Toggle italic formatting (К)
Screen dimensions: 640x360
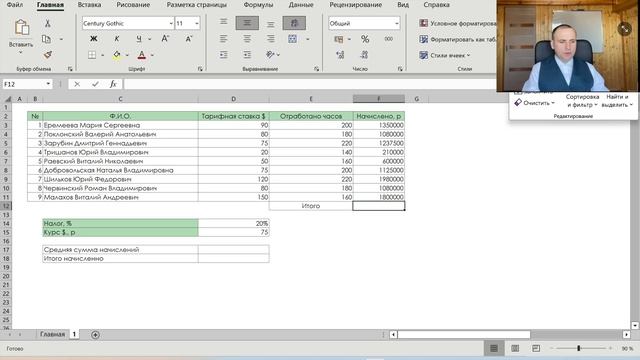[117, 38]
